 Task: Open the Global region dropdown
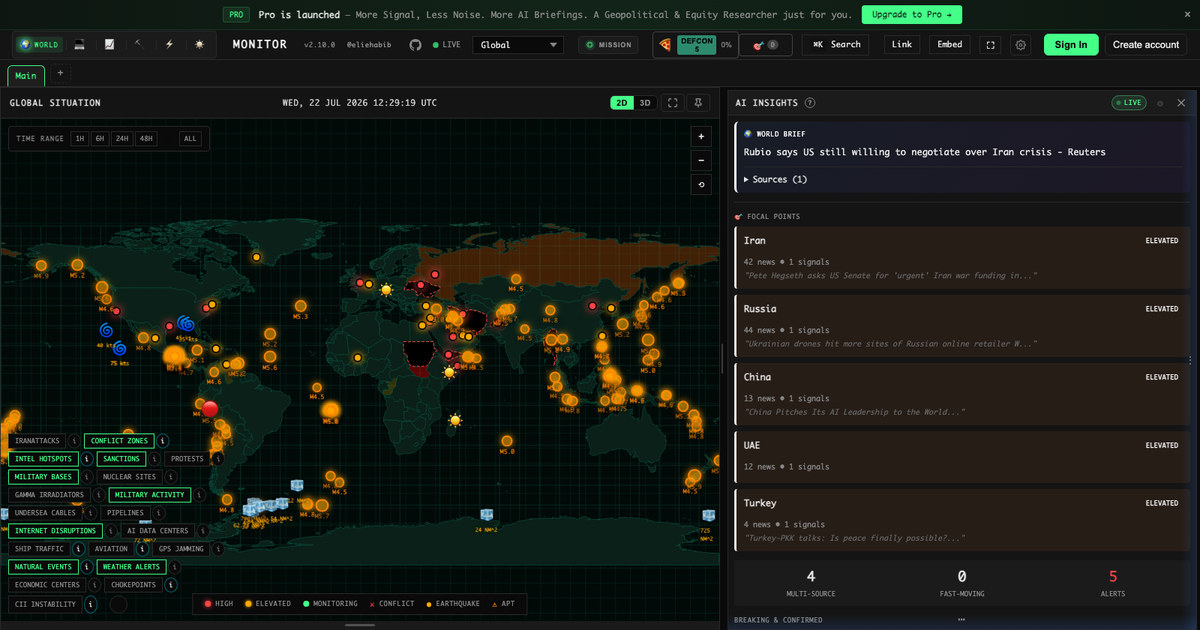pyautogui.click(x=518, y=45)
